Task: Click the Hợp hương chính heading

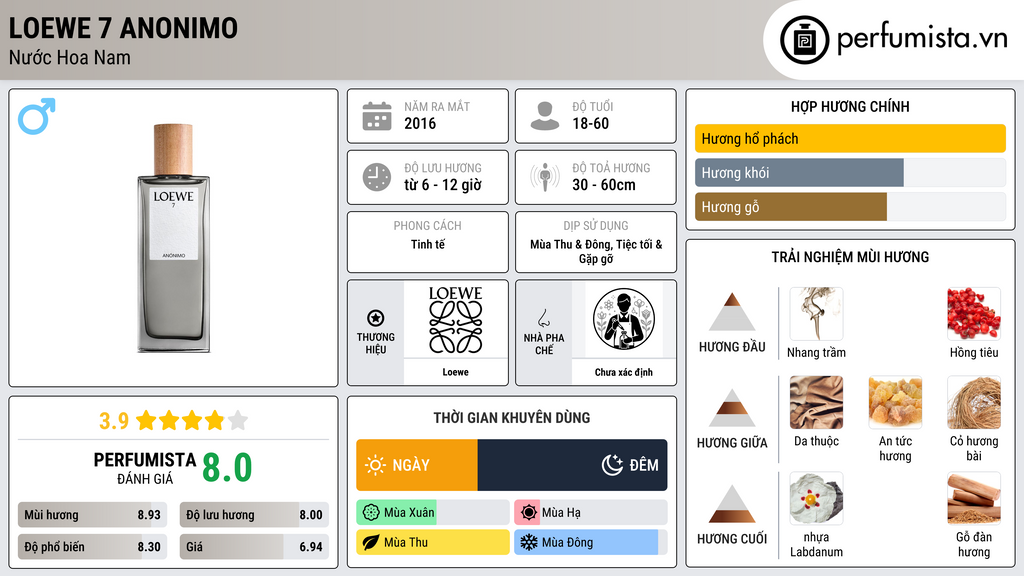Action: [x=850, y=106]
